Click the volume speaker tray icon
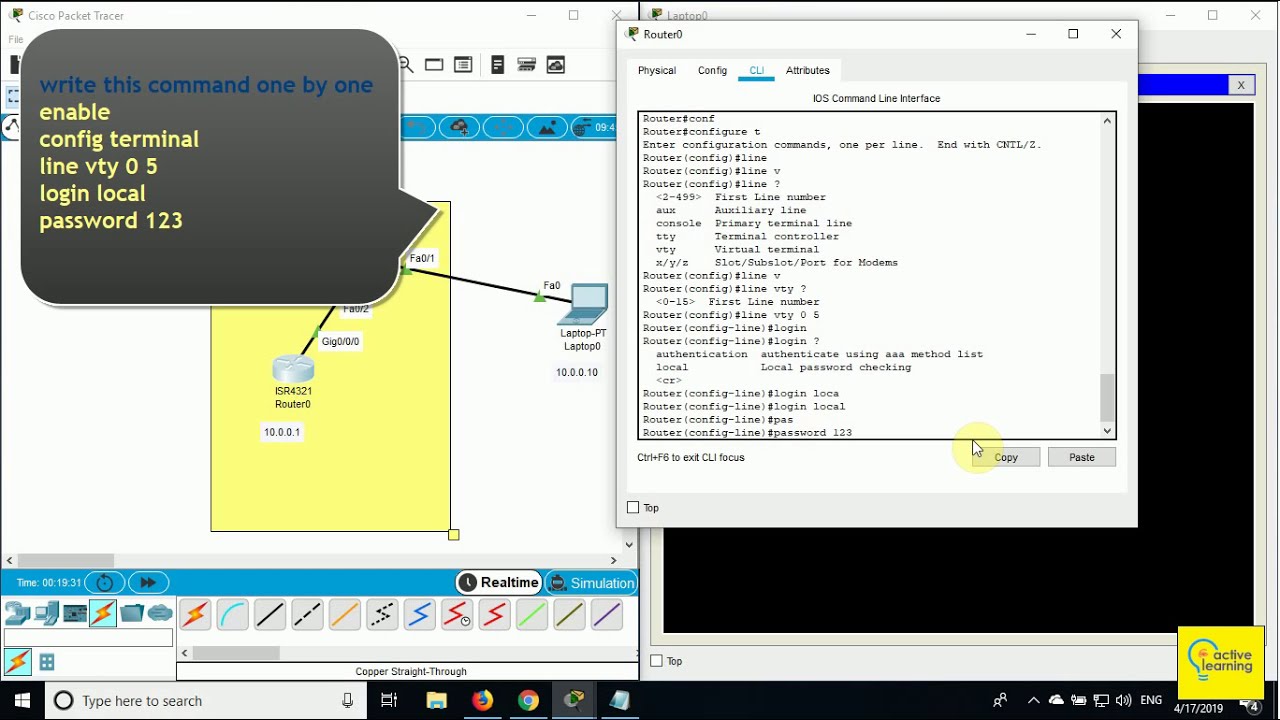The image size is (1280, 720). click(1123, 701)
